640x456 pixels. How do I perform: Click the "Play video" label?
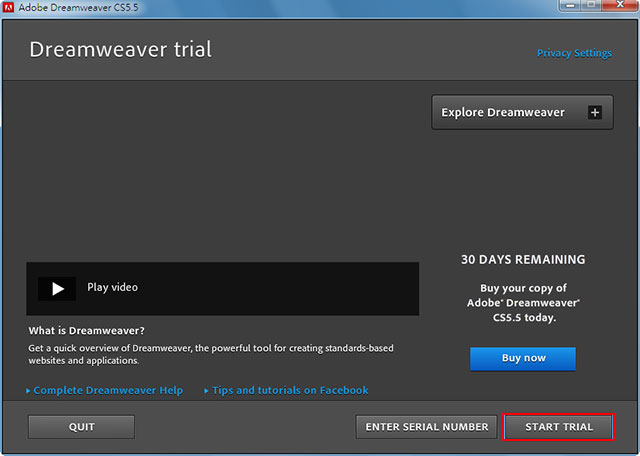[x=113, y=287]
